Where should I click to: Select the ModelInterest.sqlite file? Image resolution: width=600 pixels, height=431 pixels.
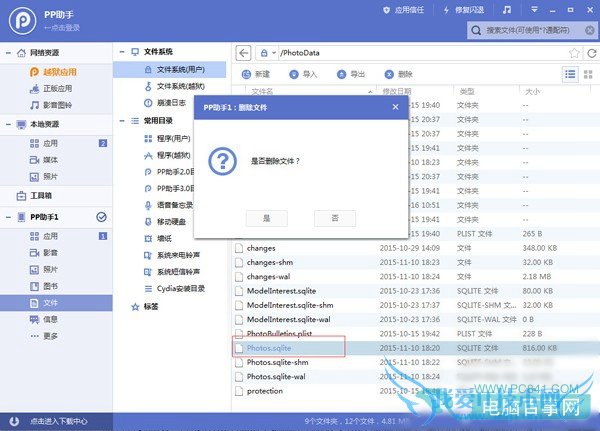[281, 291]
